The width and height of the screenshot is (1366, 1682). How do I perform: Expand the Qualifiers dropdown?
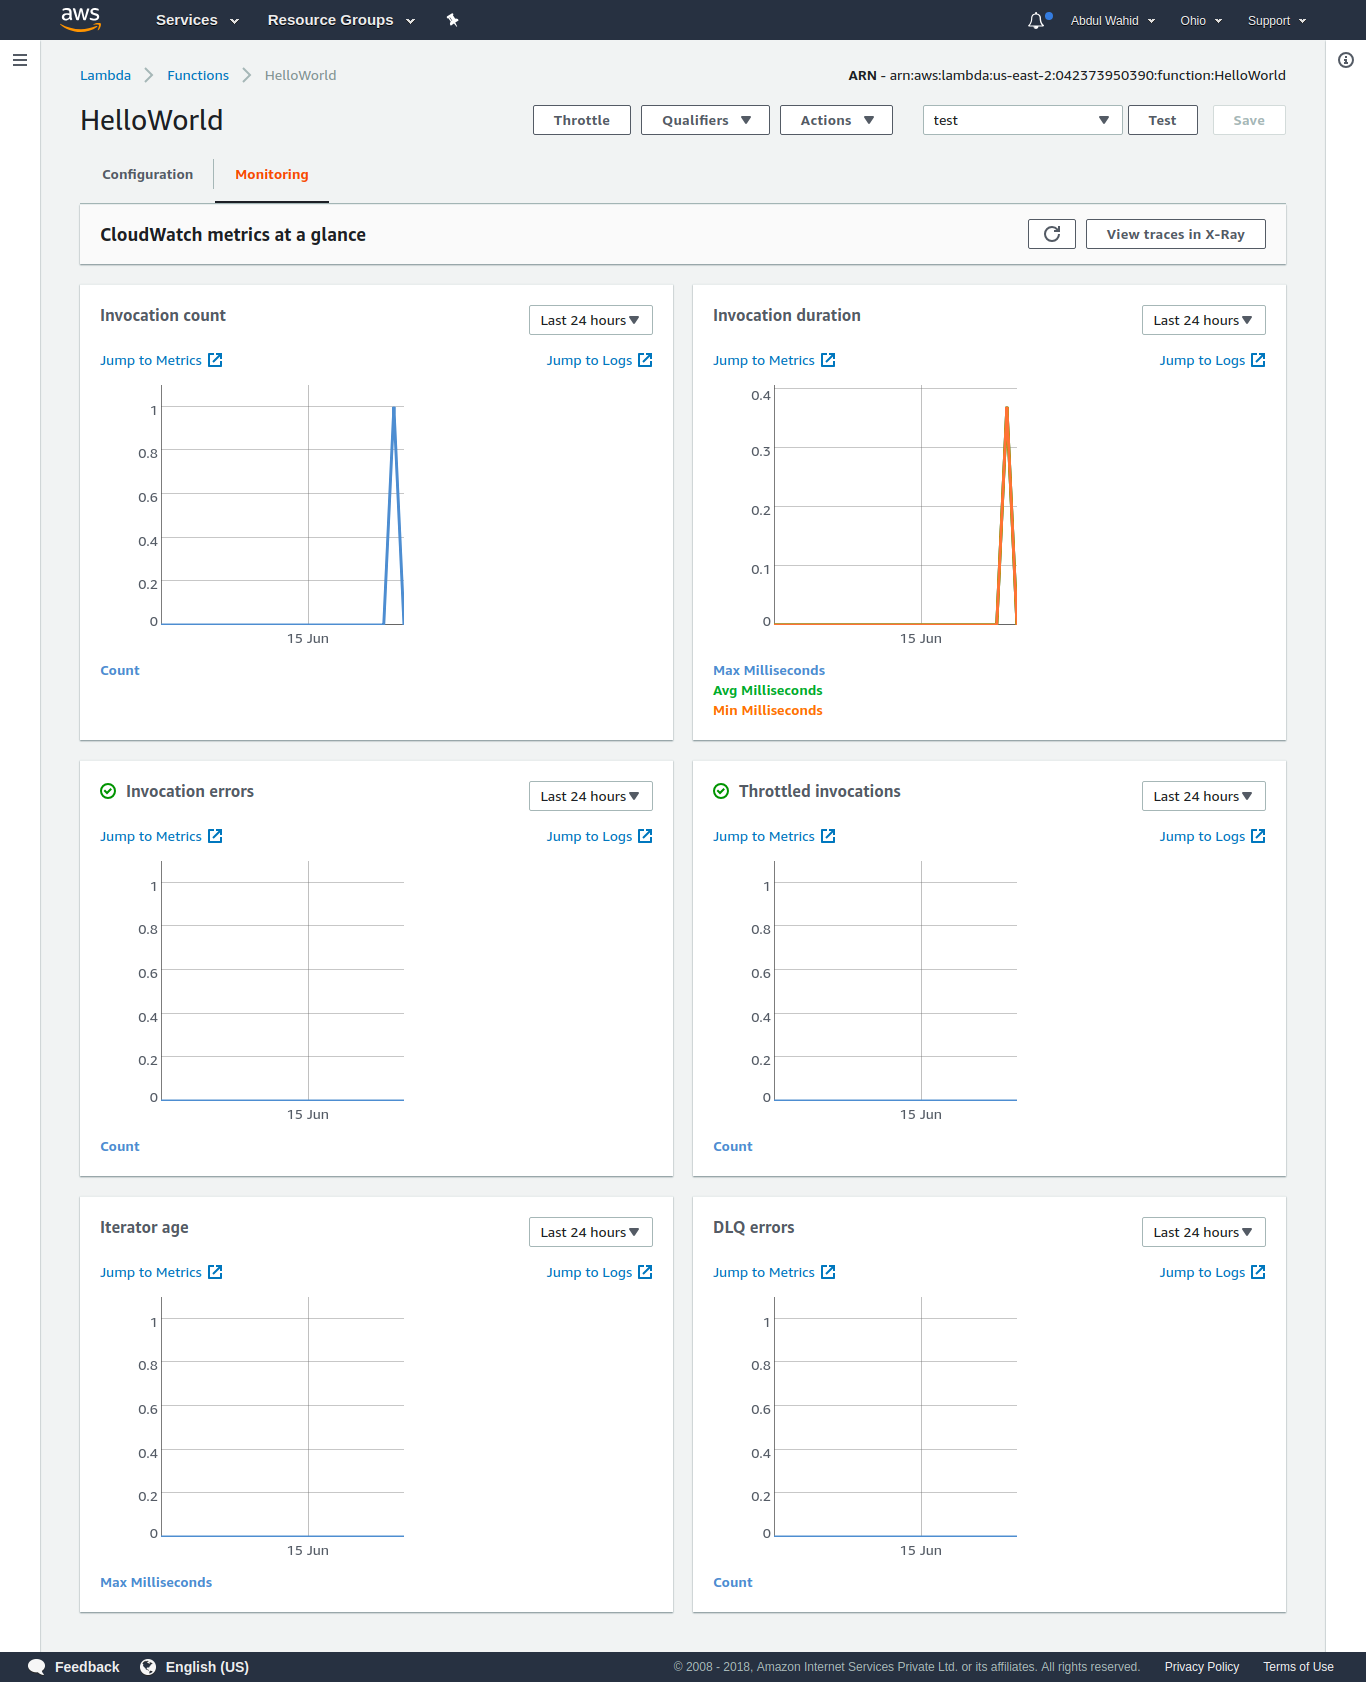pyautogui.click(x=705, y=120)
